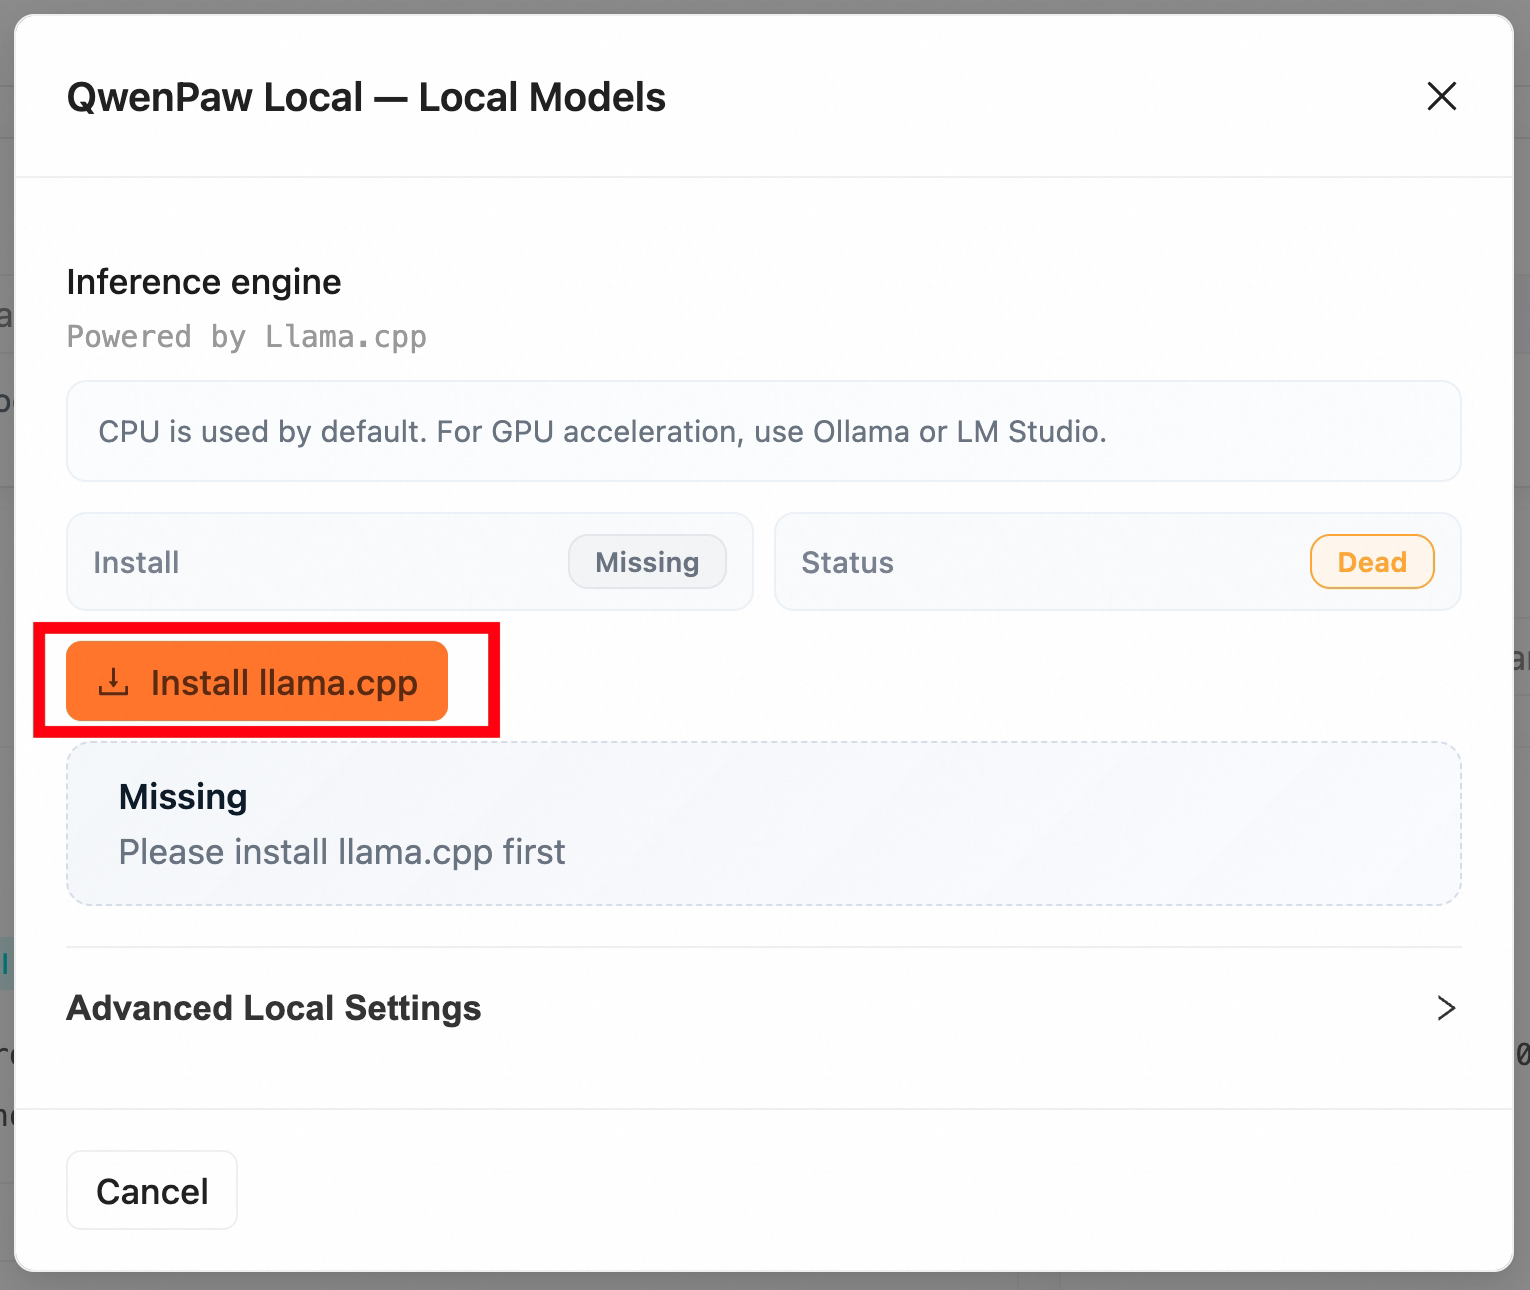
Task: Click the 'Please install llama.cpp first' message
Action: click(x=342, y=852)
